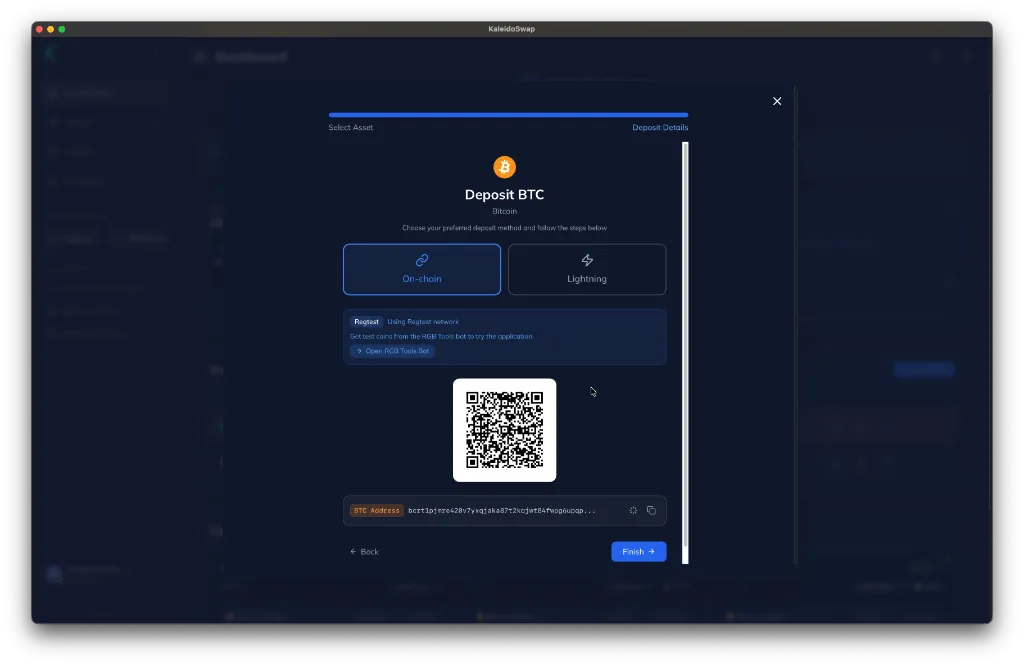Image resolution: width=1024 pixels, height=665 pixels.
Task: Click the refresh spinner beside the BTC address
Action: point(632,510)
